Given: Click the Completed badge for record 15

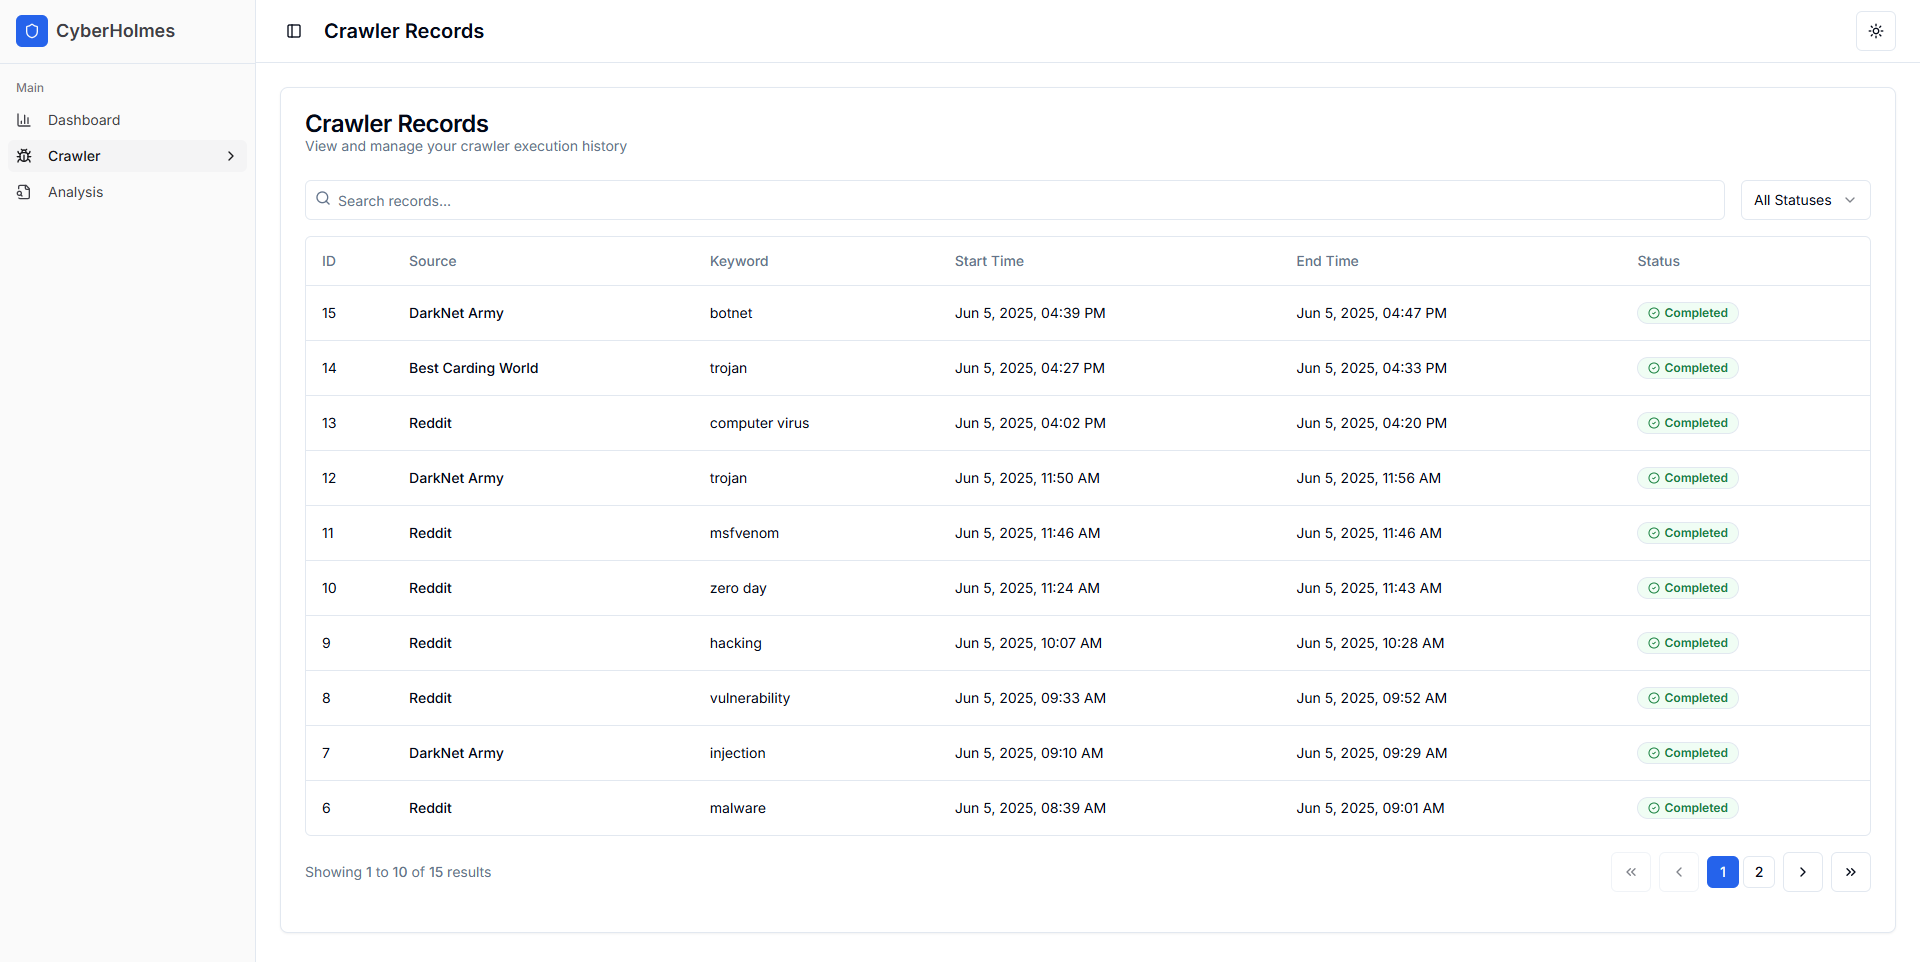Looking at the screenshot, I should [x=1688, y=313].
